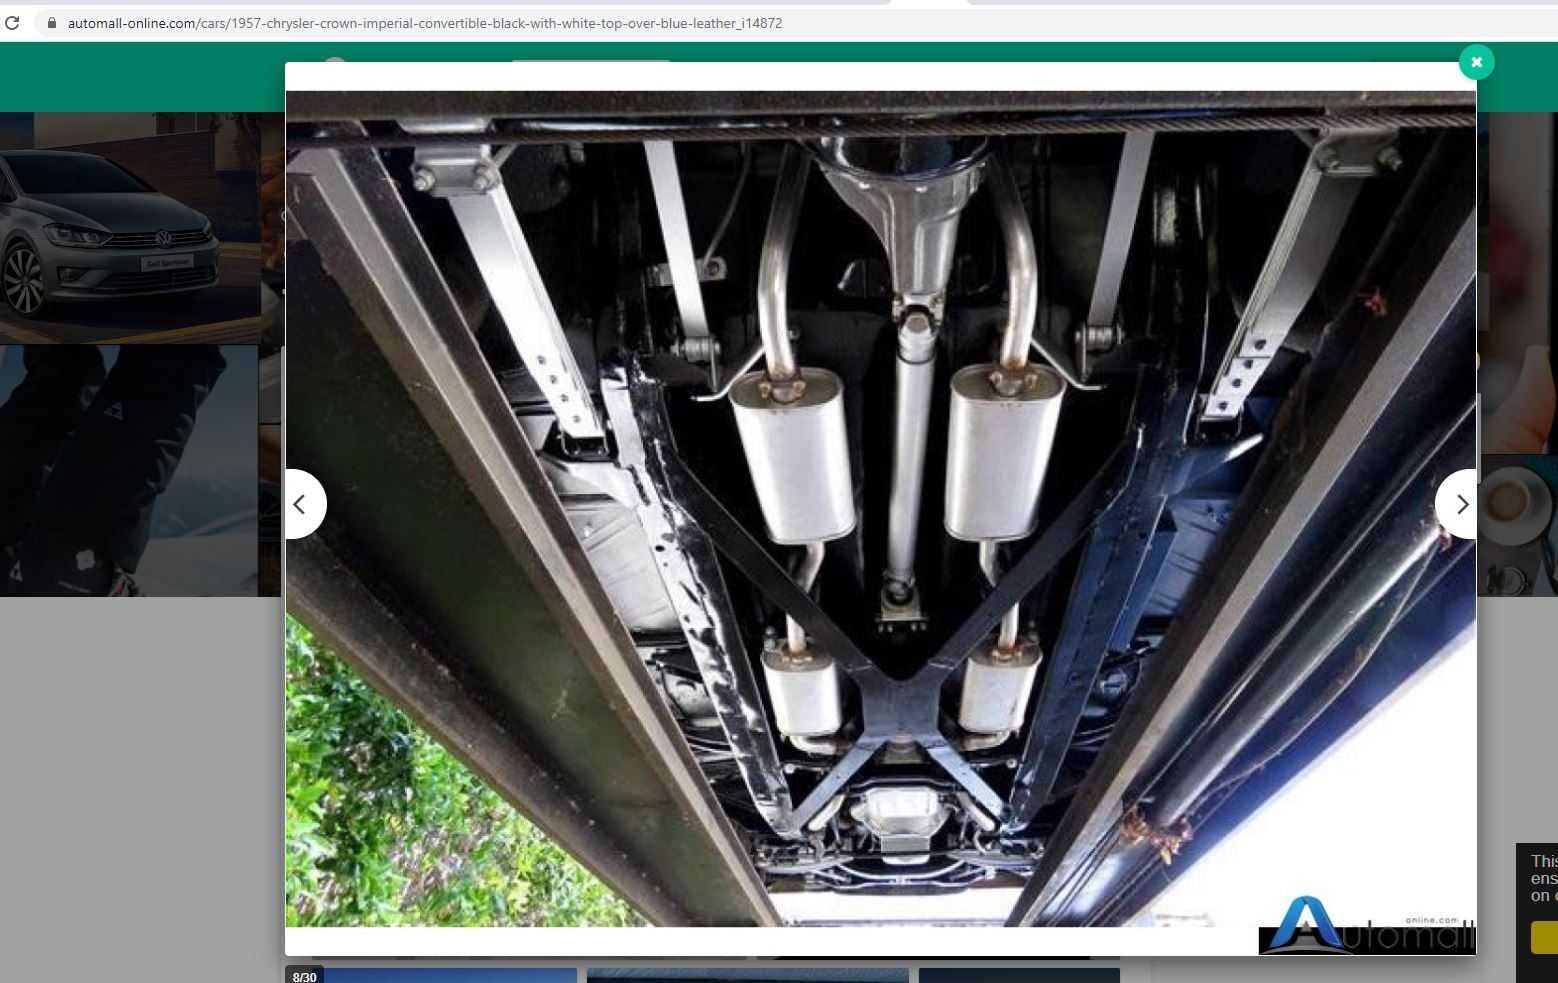Open the skier advertisement image

(x=128, y=470)
